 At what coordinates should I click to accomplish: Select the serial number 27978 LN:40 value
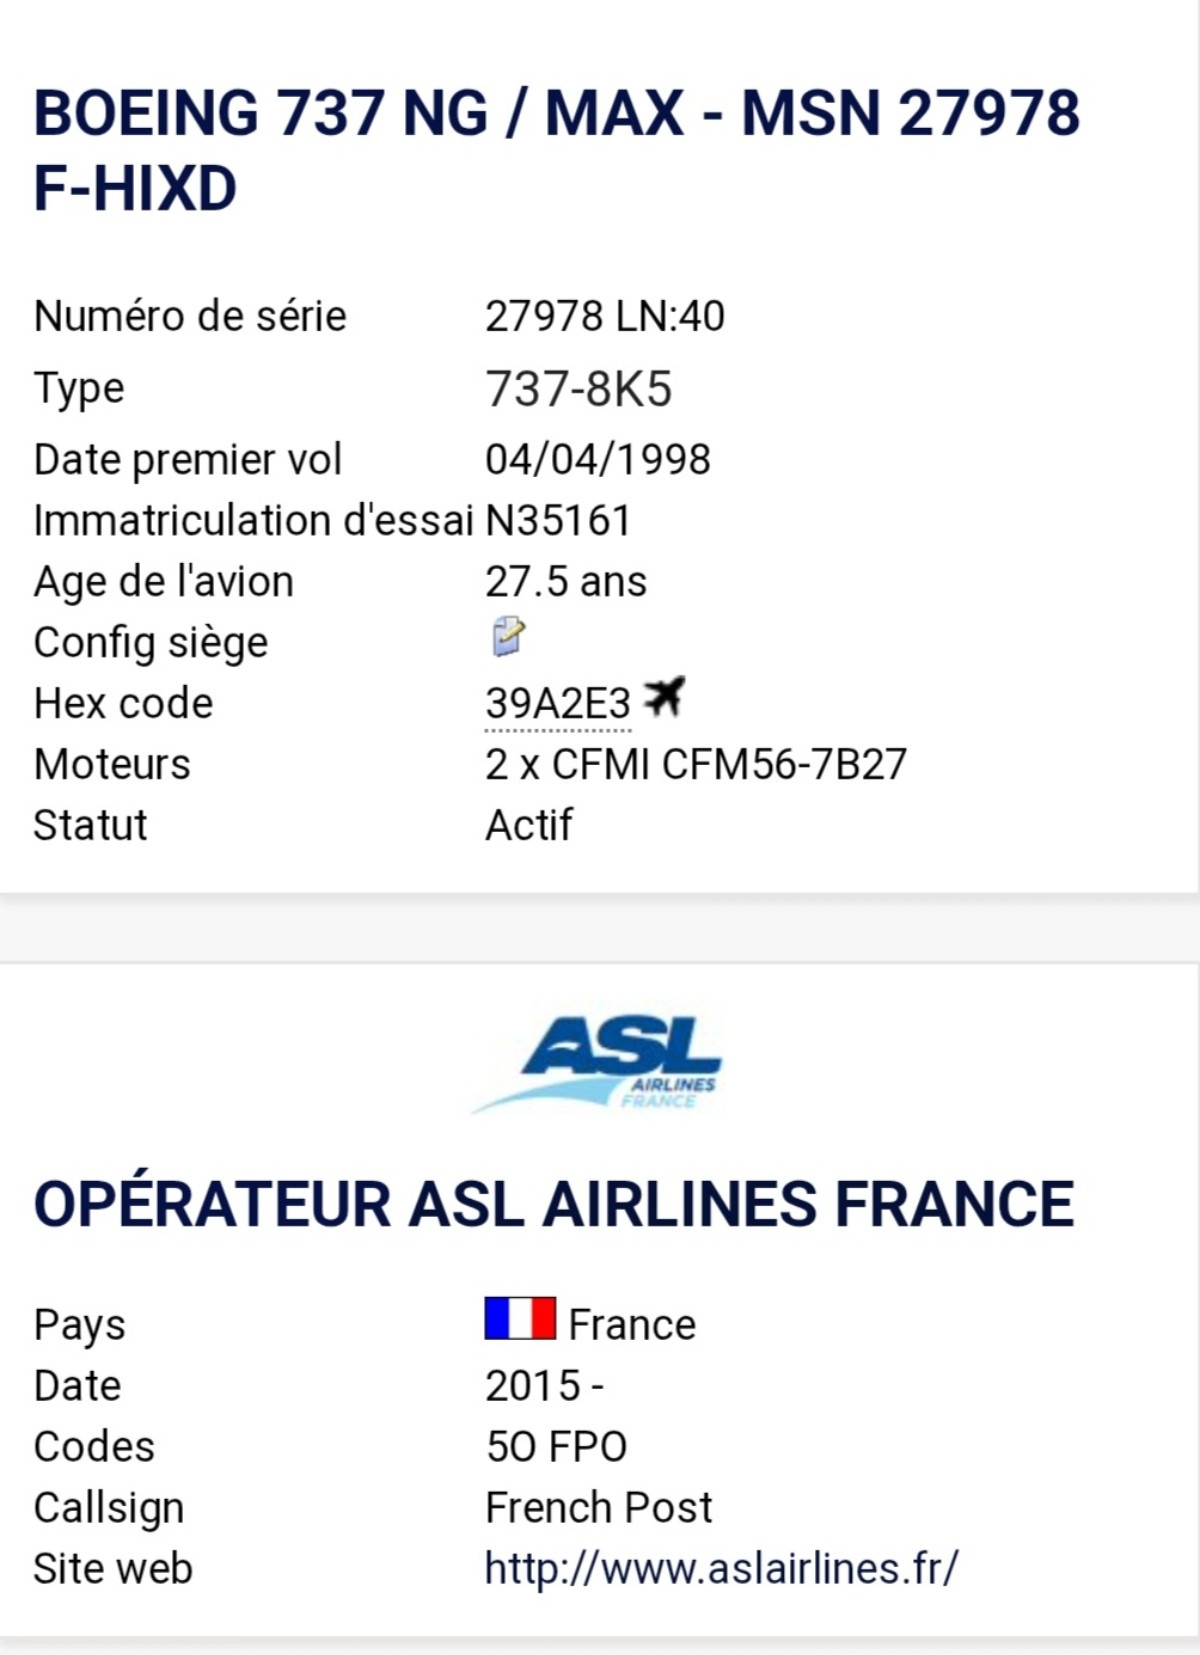pos(604,316)
